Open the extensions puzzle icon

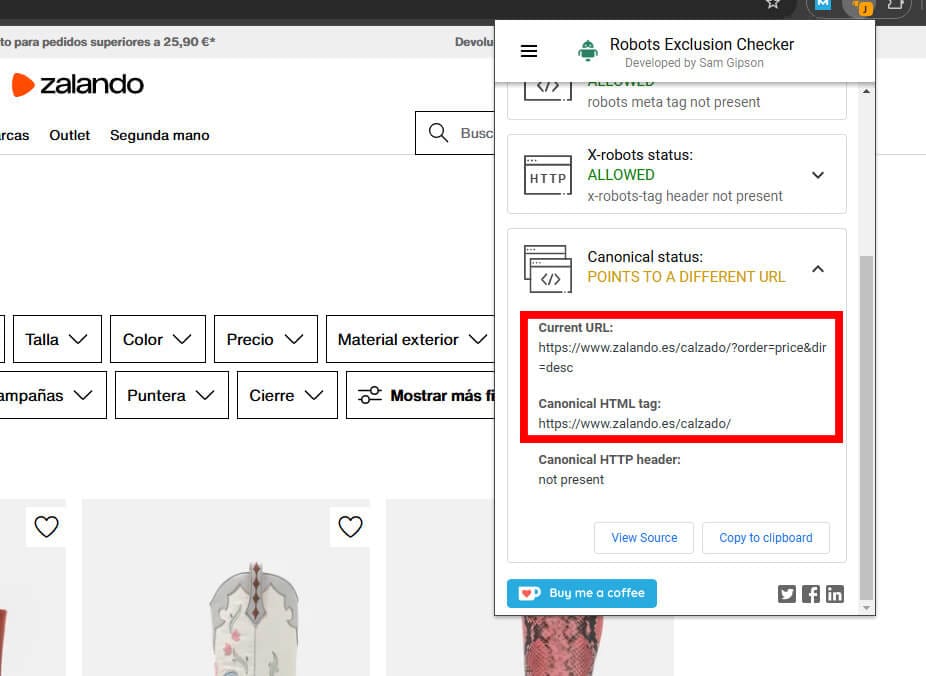895,5
